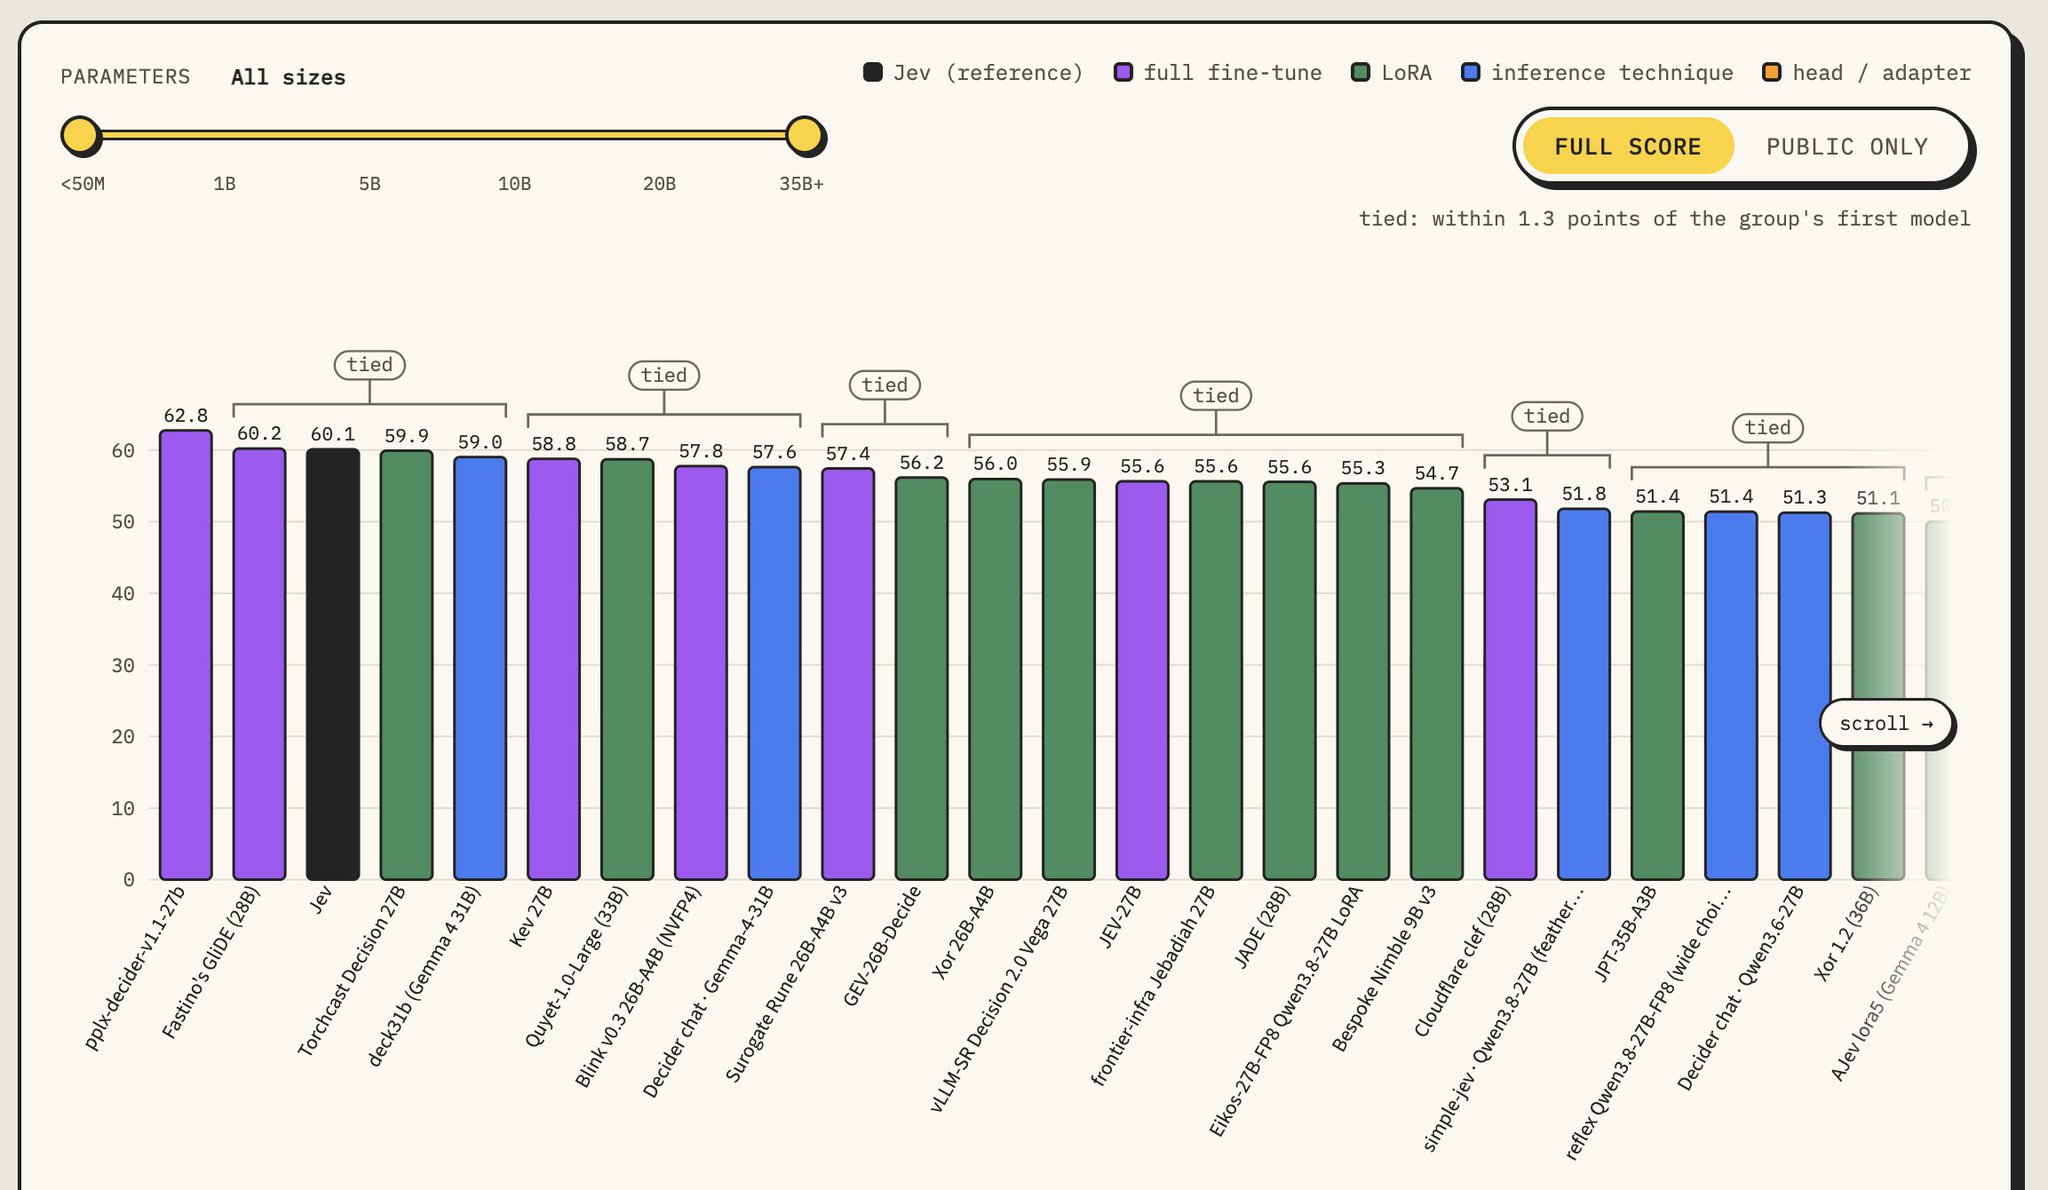Select the Bespoke Nimble 9B v3 bar
Image resolution: width=2048 pixels, height=1190 pixels.
[x=1437, y=684]
